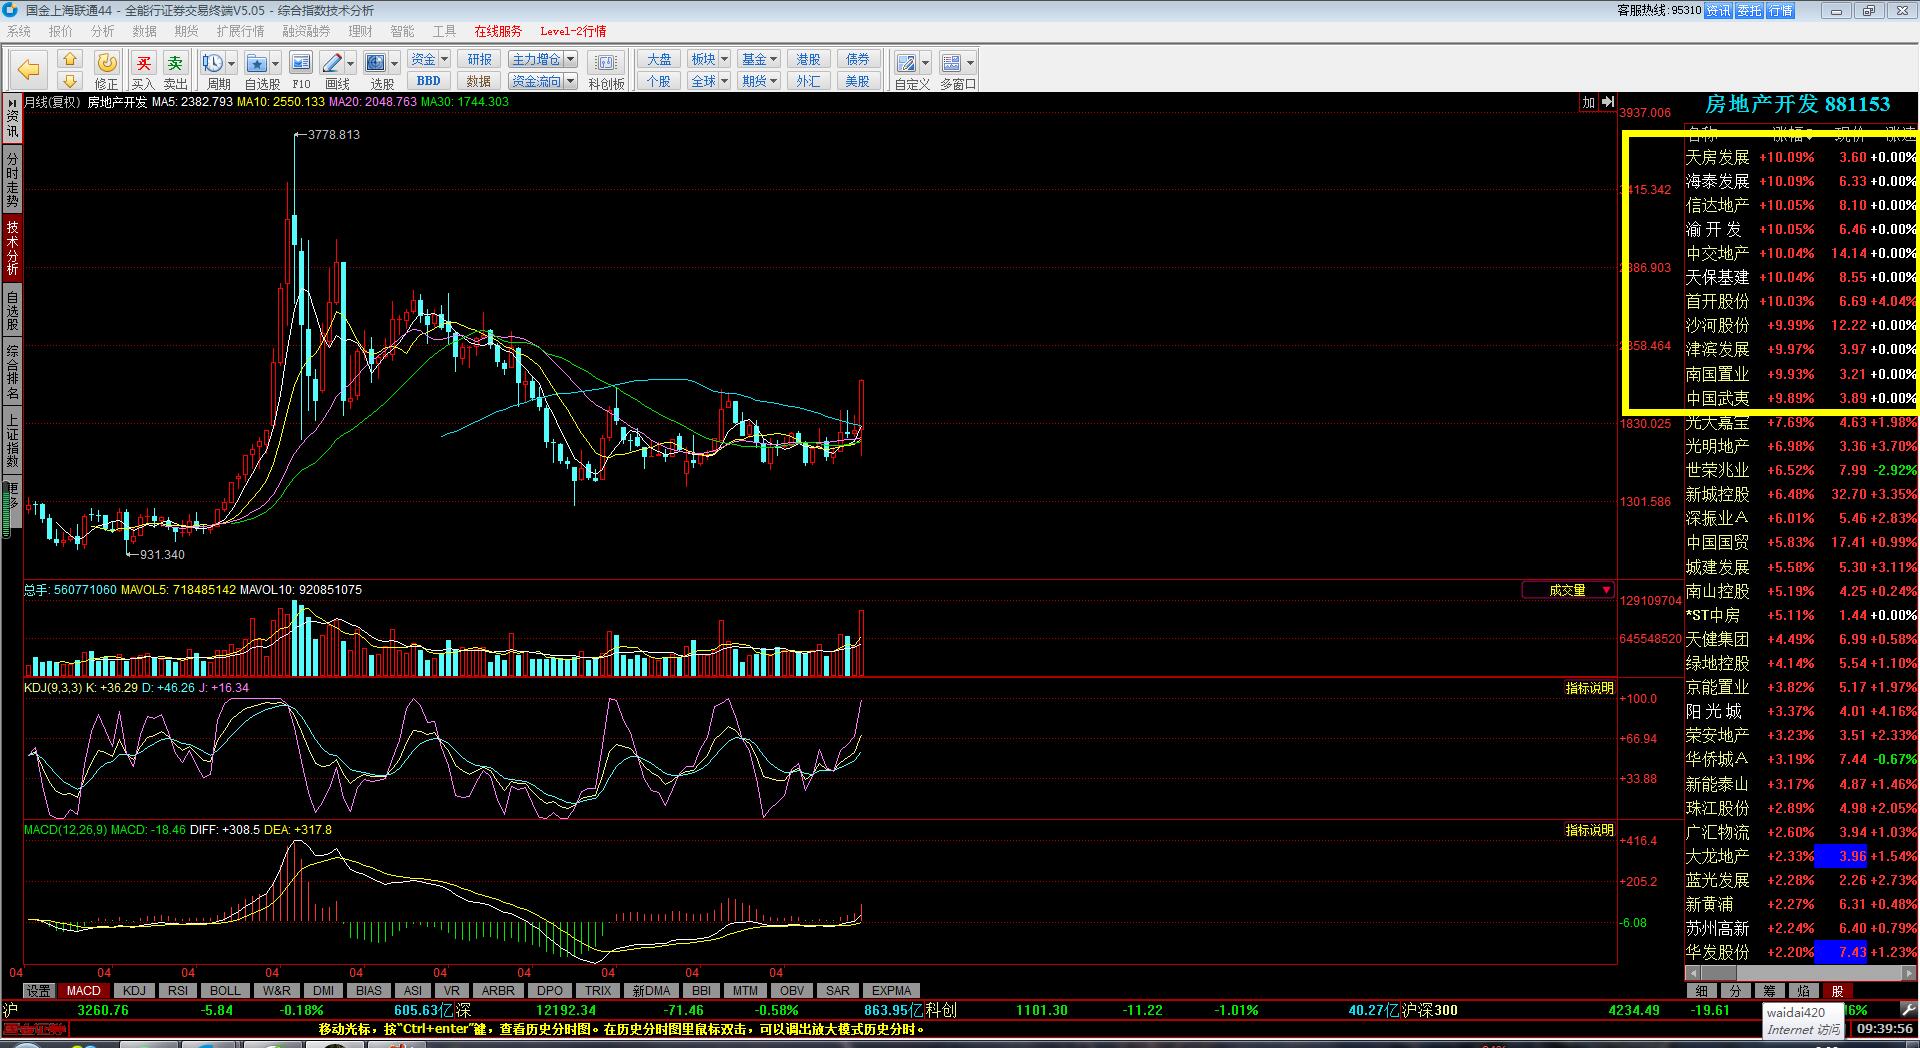The height and width of the screenshot is (1048, 1920).
Task: Click the 设置 settings button
Action: (x=39, y=991)
